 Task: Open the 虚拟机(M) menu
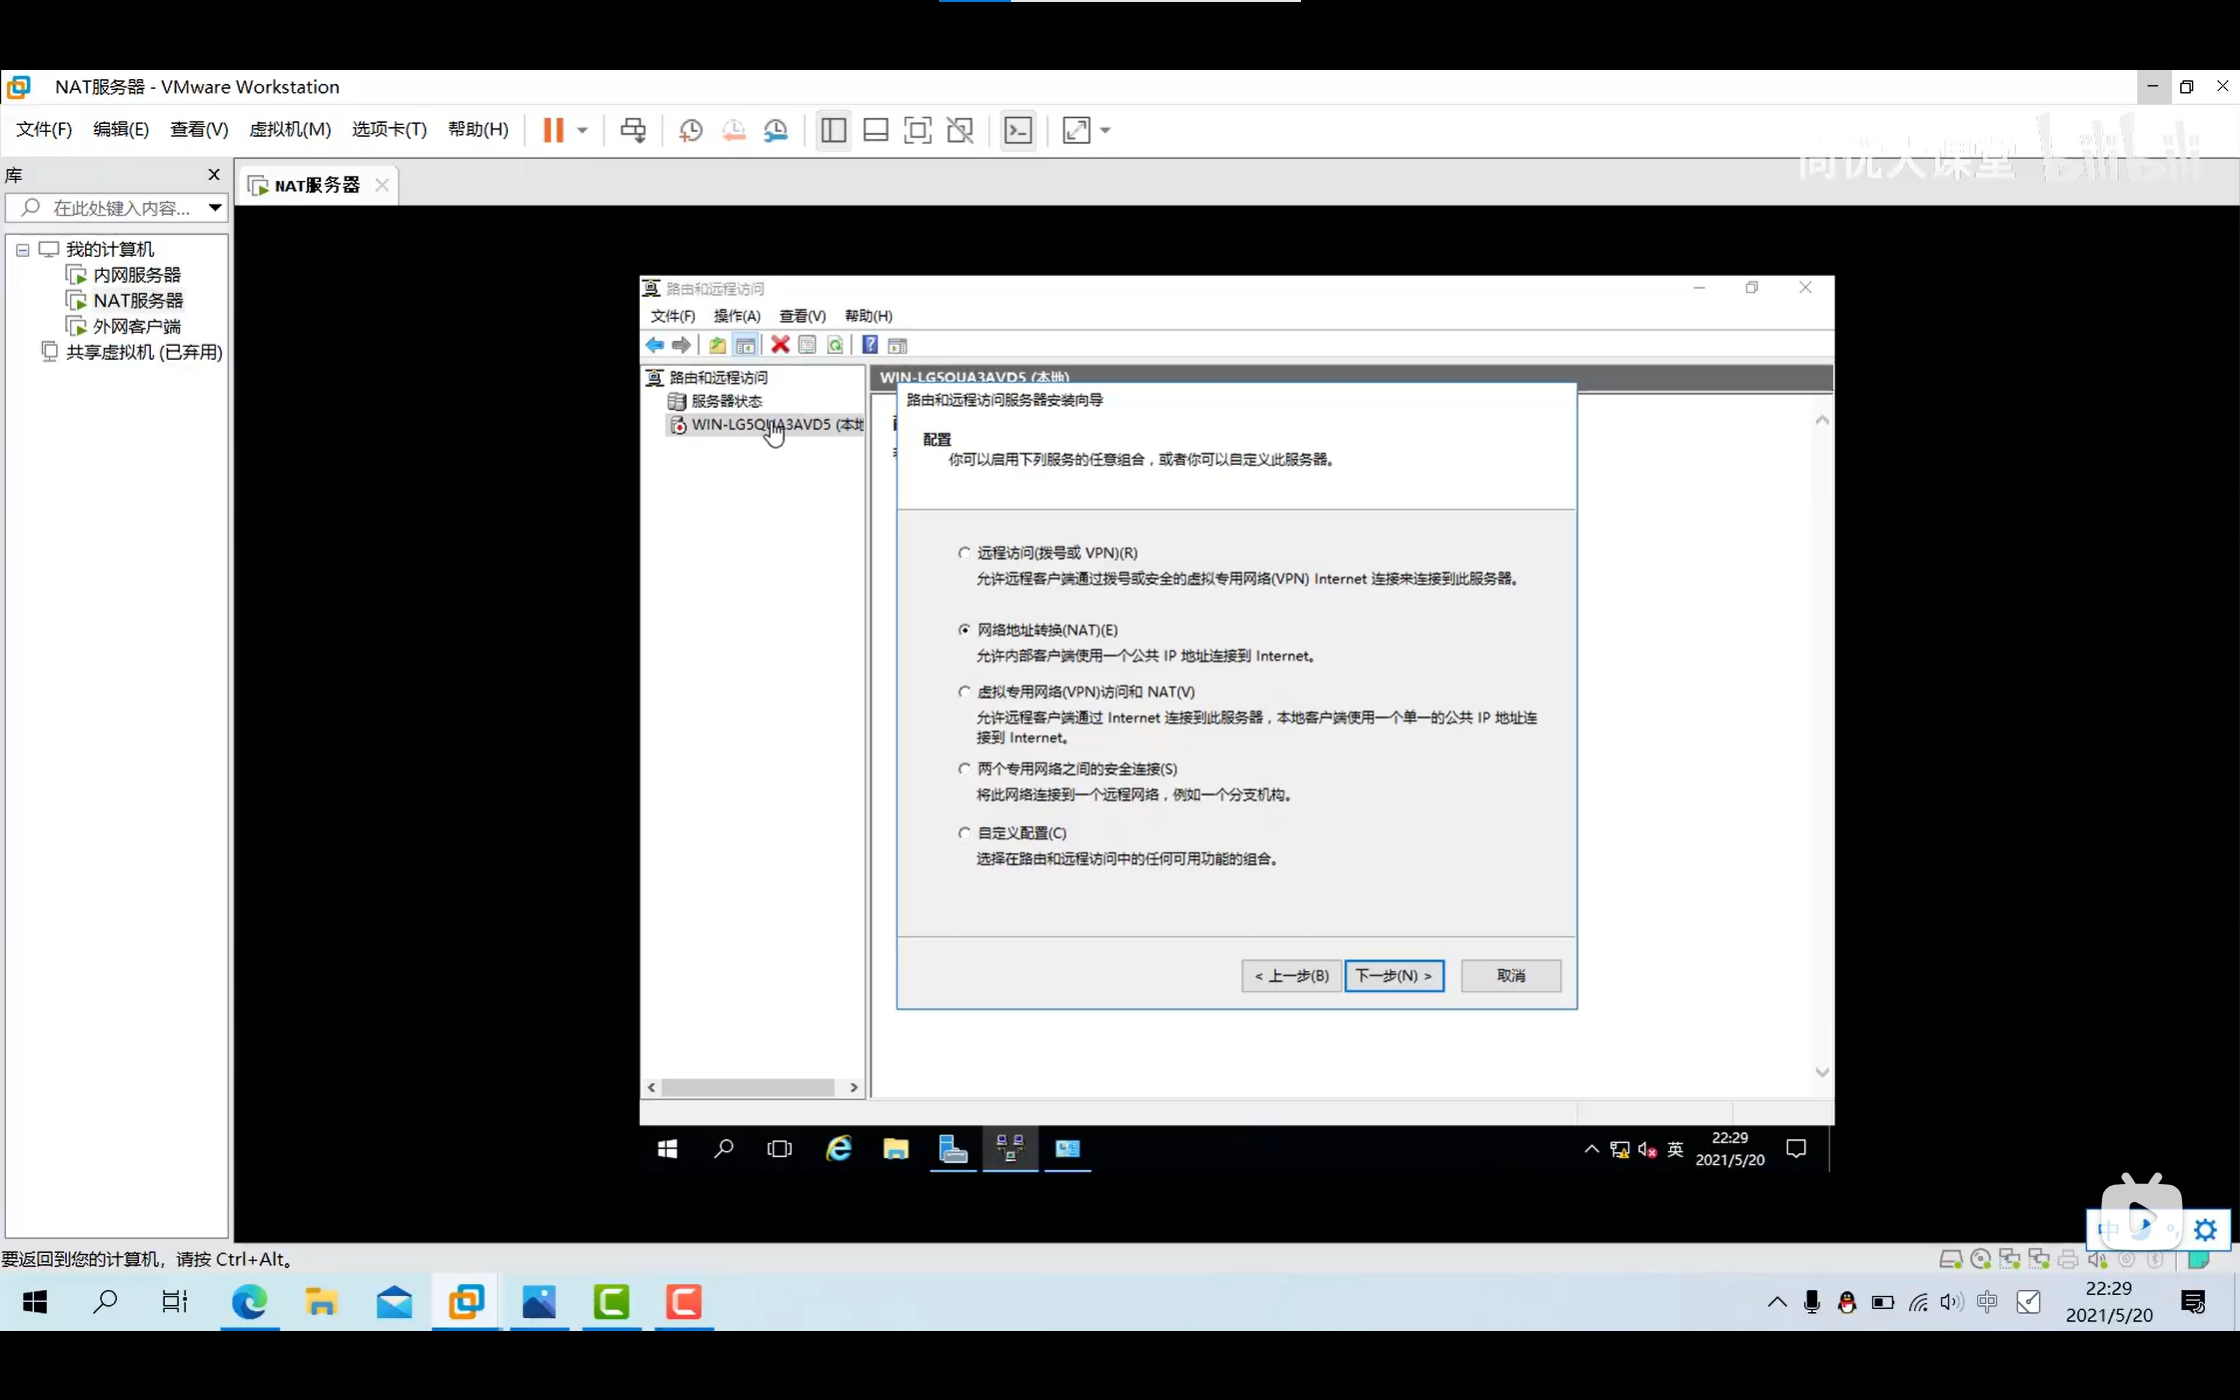pos(289,130)
